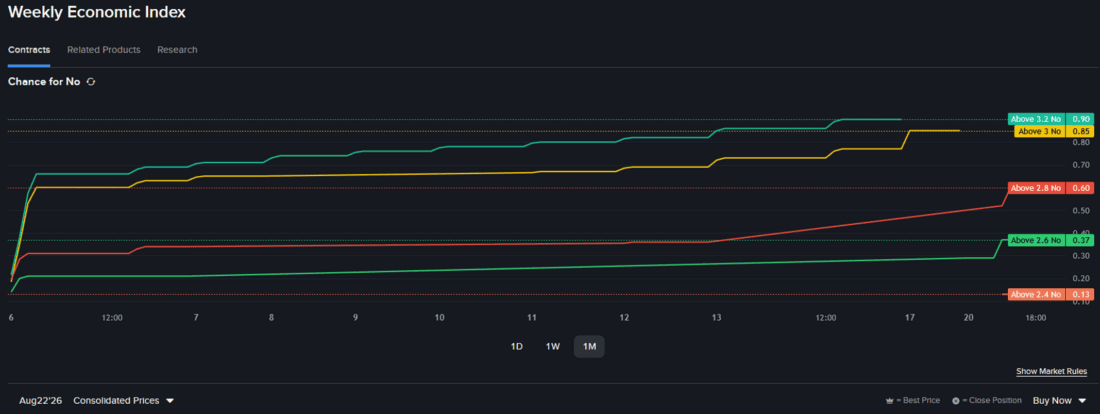This screenshot has width=1100, height=414.
Task: Open the Research tab
Action: pos(177,50)
